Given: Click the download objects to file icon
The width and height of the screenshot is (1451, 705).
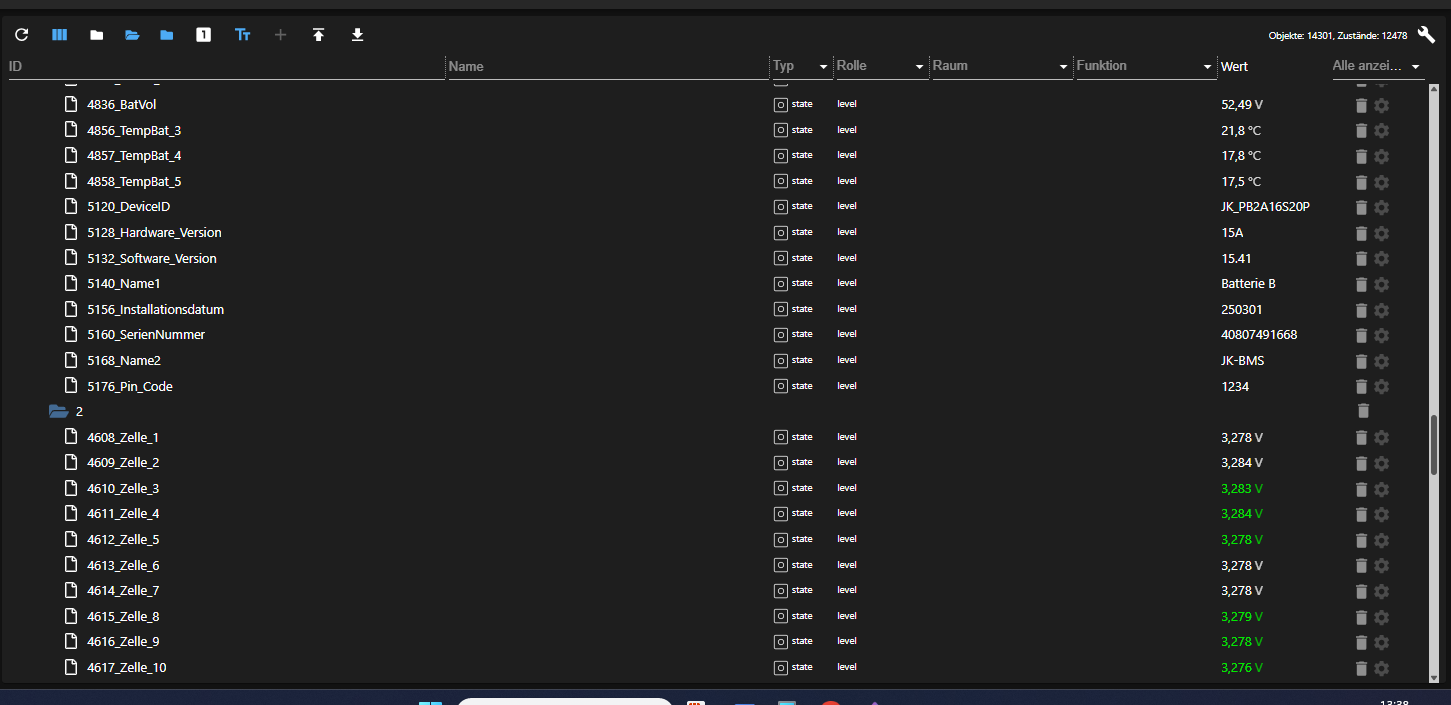Looking at the screenshot, I should 357,34.
